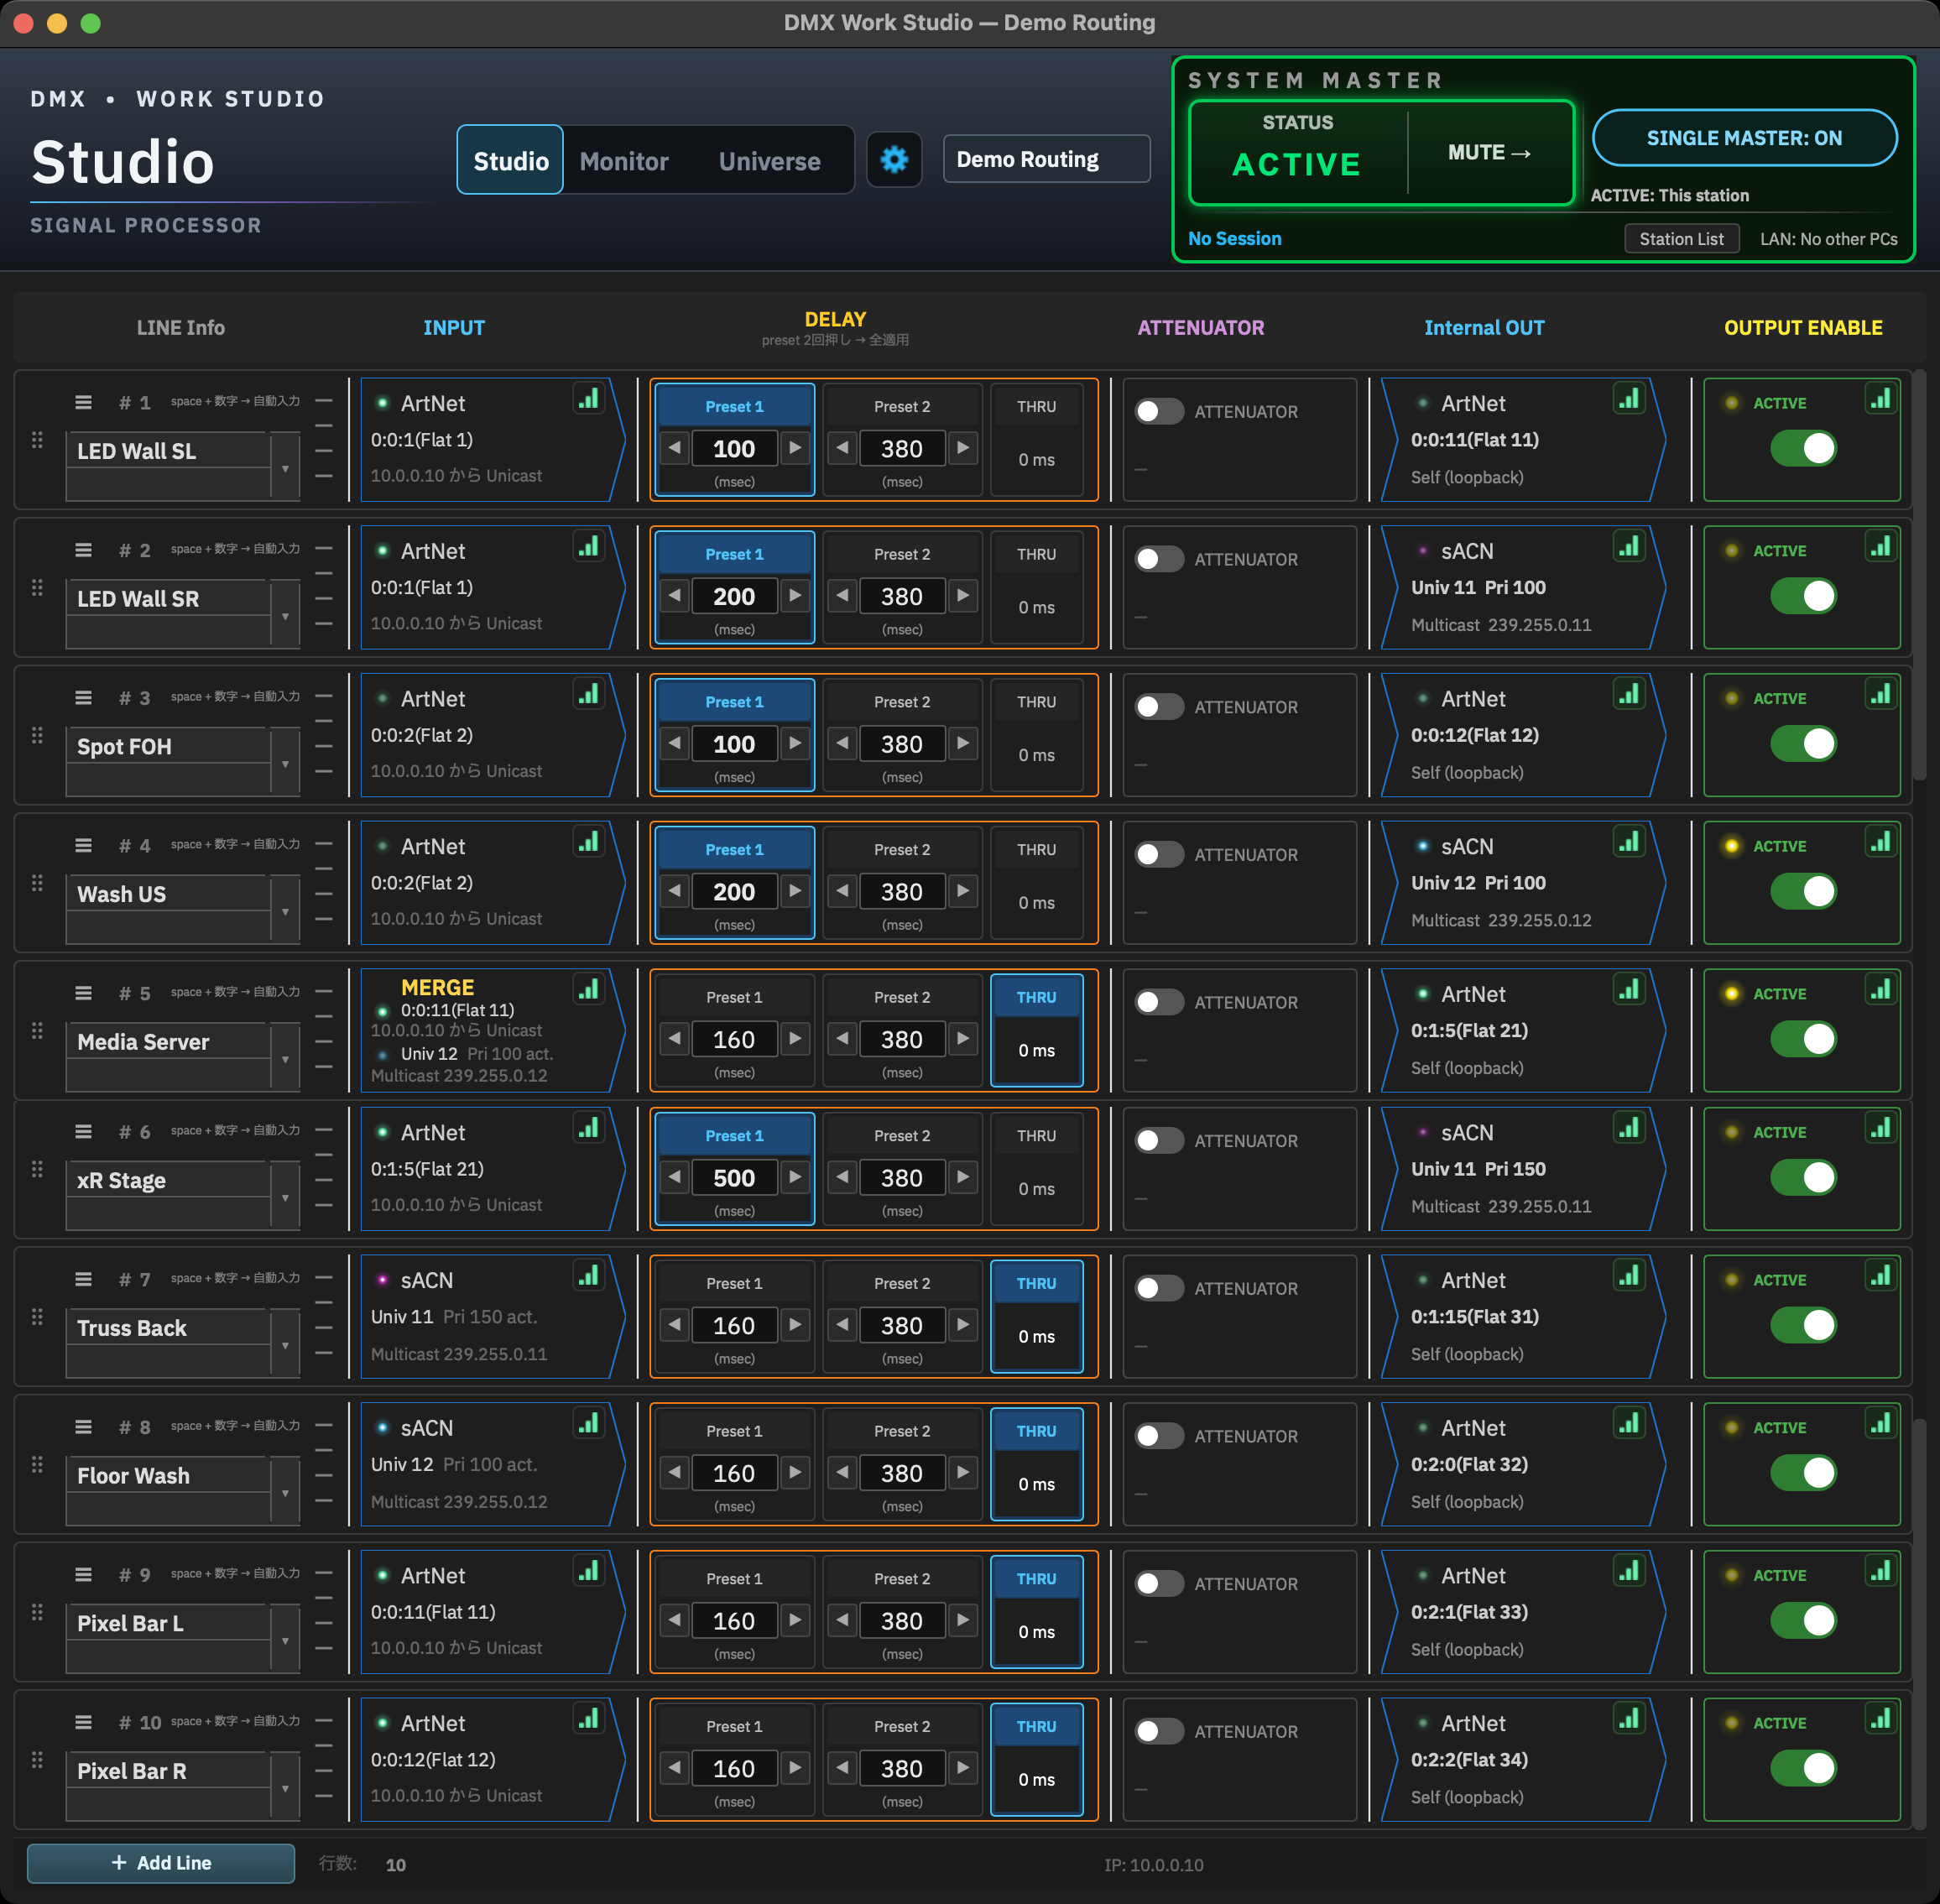Enable attenuator for Truss Back

point(1159,1288)
